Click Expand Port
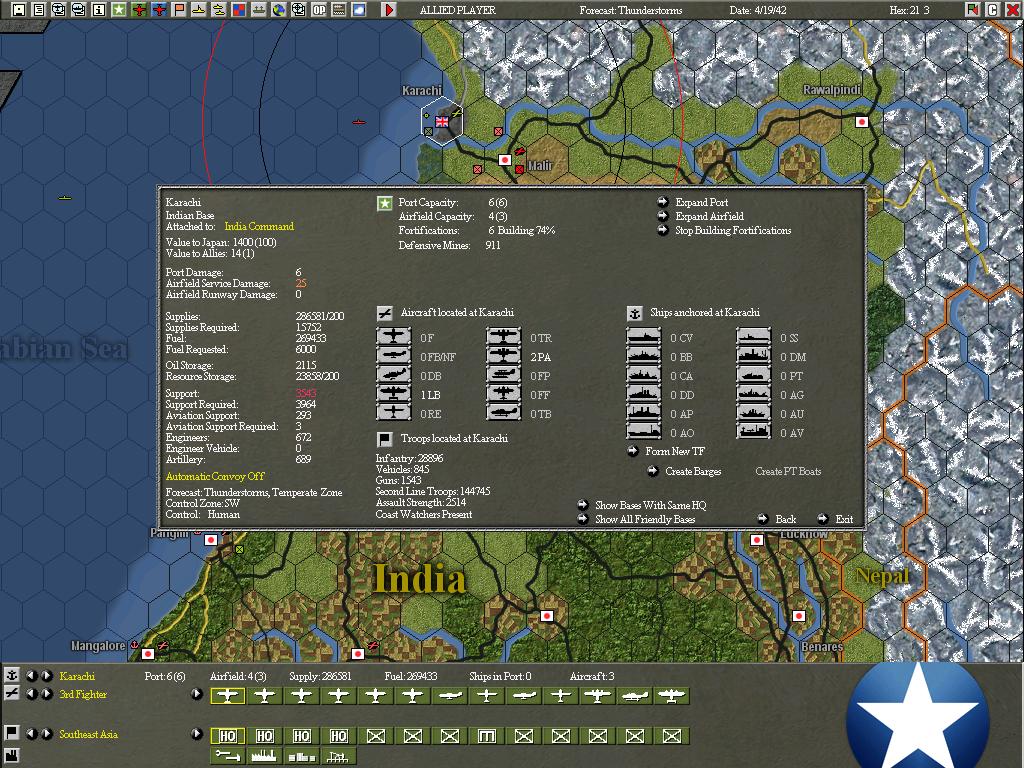 click(x=701, y=202)
